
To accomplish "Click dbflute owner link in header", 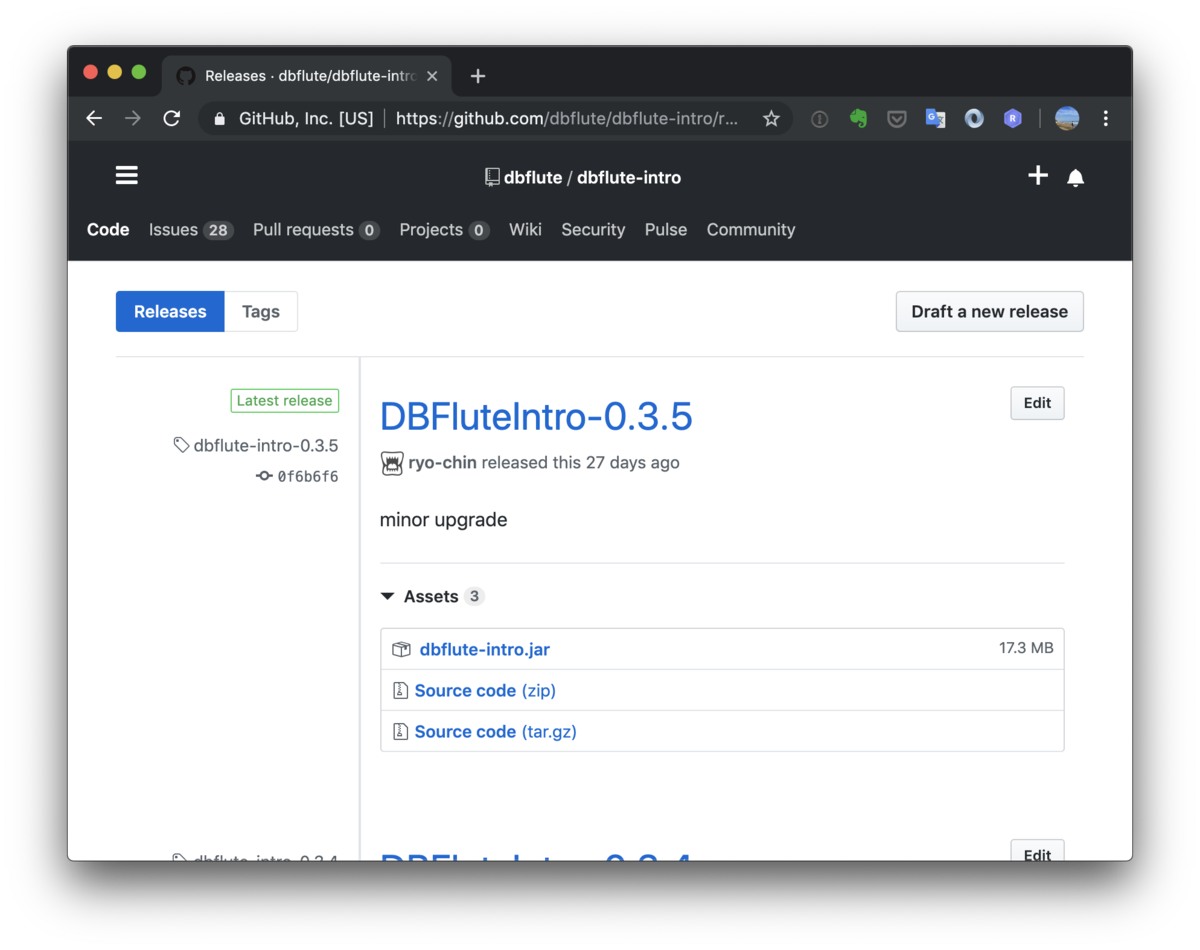I will tap(533, 177).
